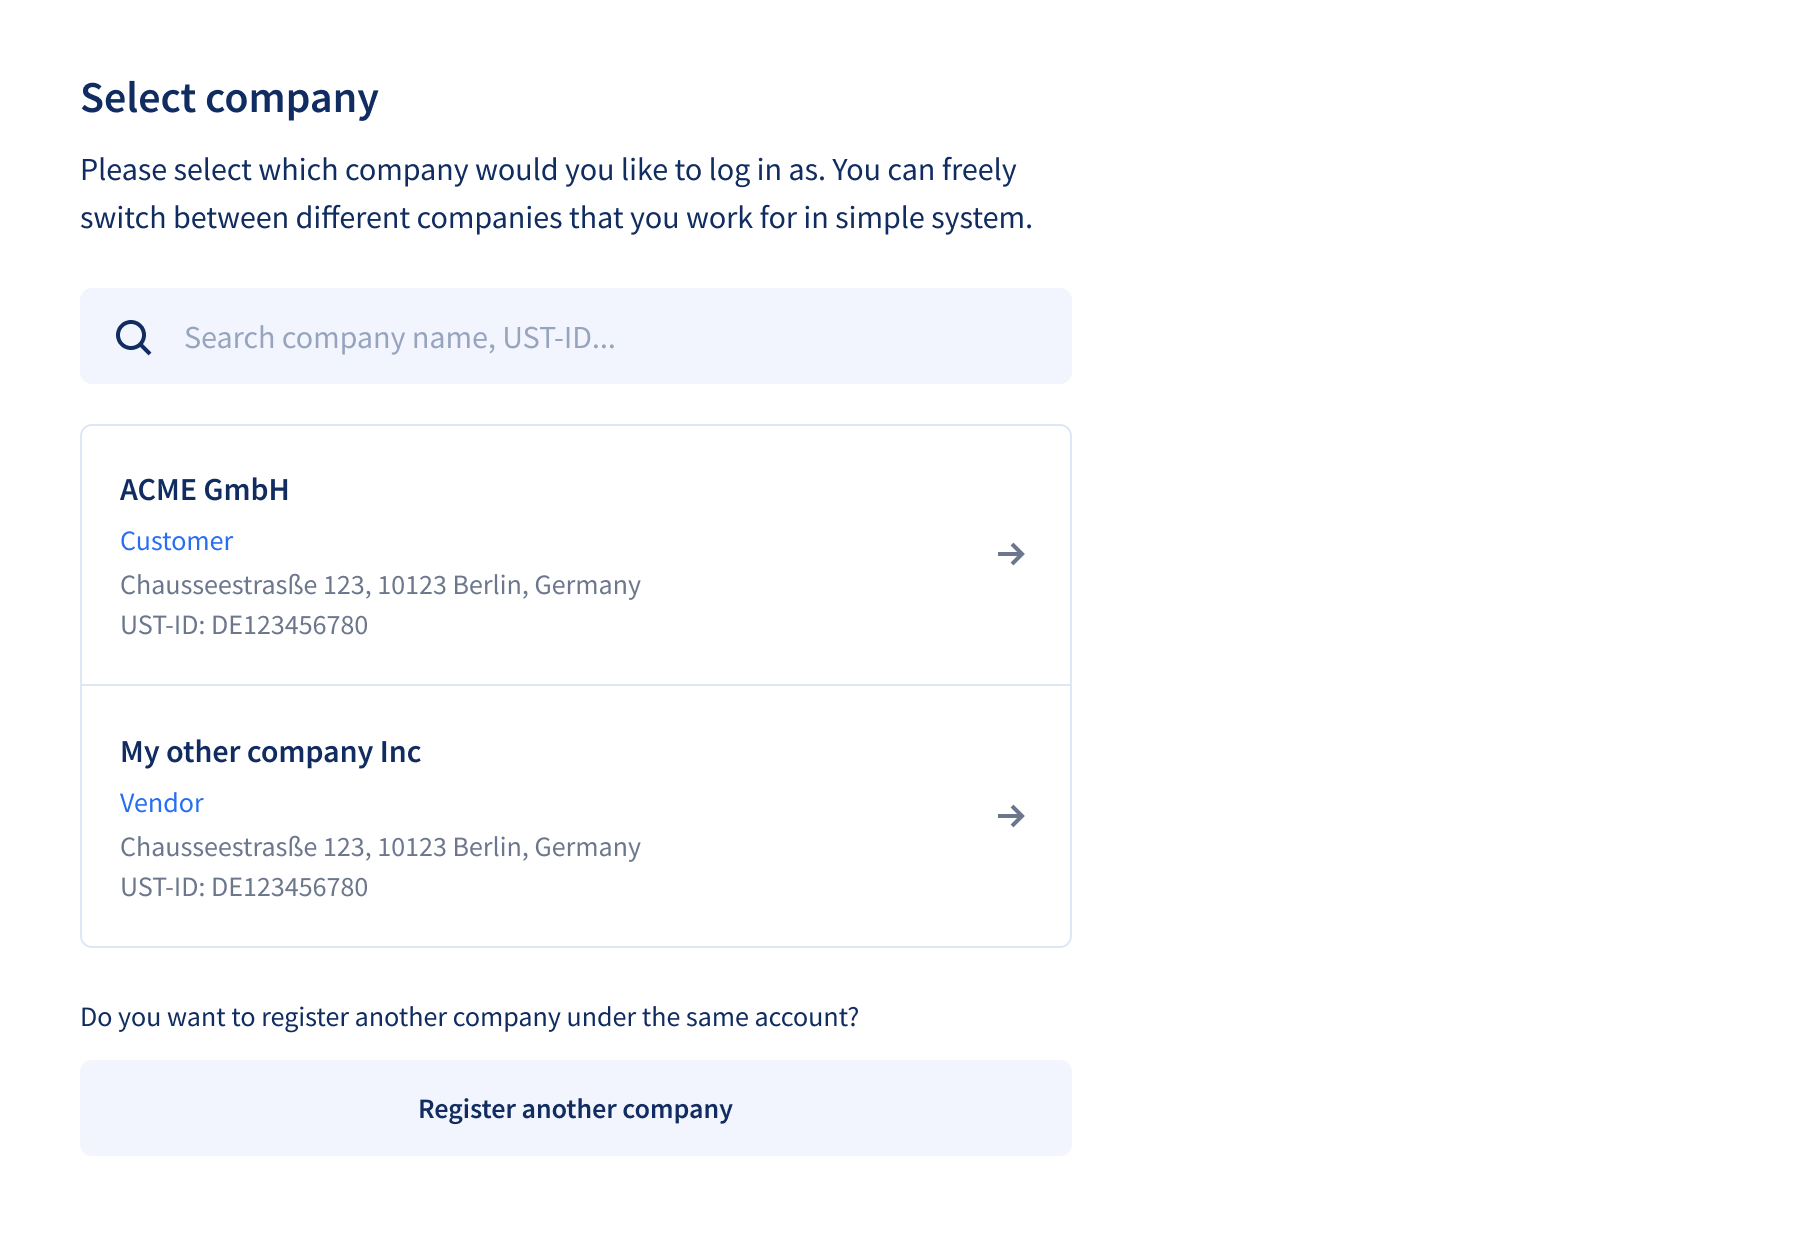Click the arrow next to ACME GmbH

(x=1011, y=554)
